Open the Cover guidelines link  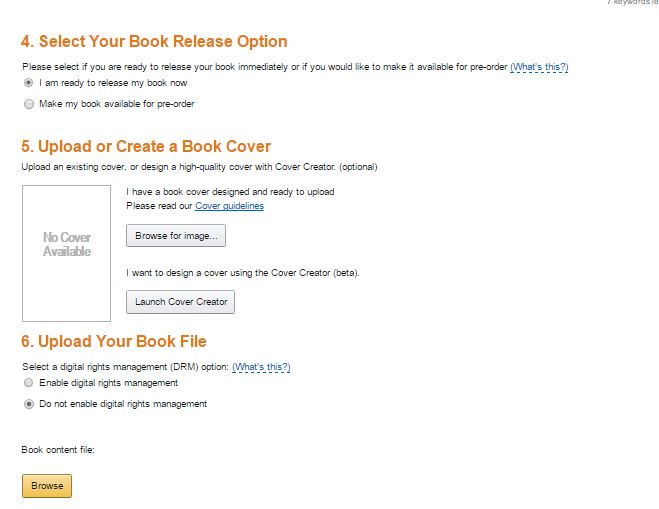[x=229, y=206]
